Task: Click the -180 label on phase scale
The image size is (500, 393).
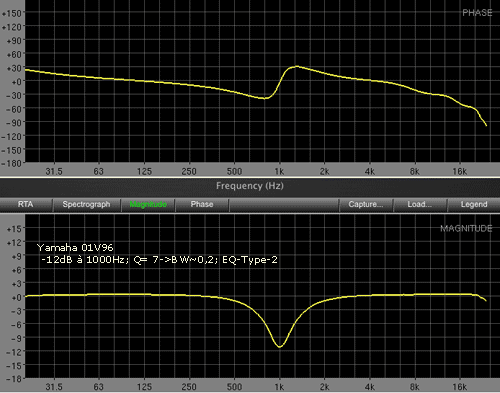Action: pos(12,164)
